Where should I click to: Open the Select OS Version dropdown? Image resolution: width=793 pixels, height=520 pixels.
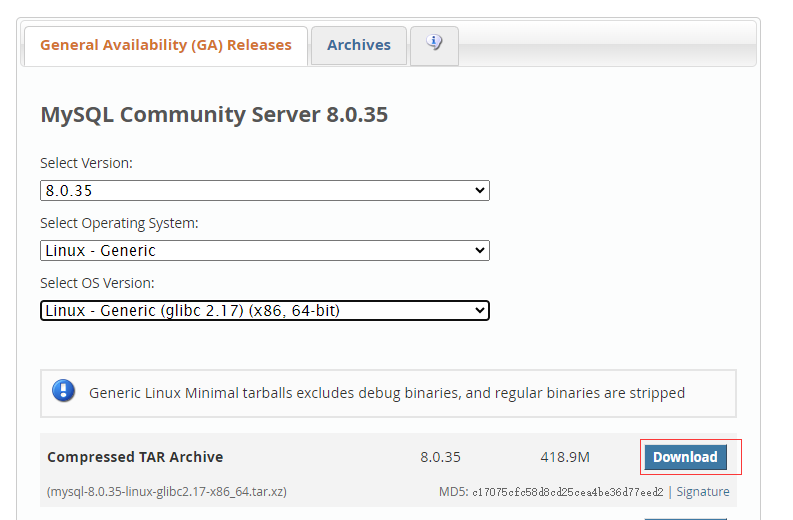coord(265,311)
